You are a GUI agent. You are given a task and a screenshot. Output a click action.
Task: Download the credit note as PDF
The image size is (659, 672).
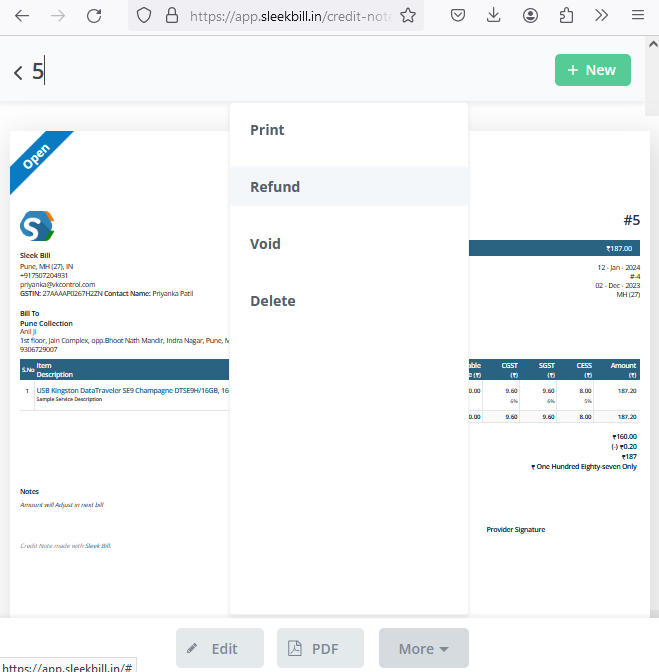click(x=320, y=649)
